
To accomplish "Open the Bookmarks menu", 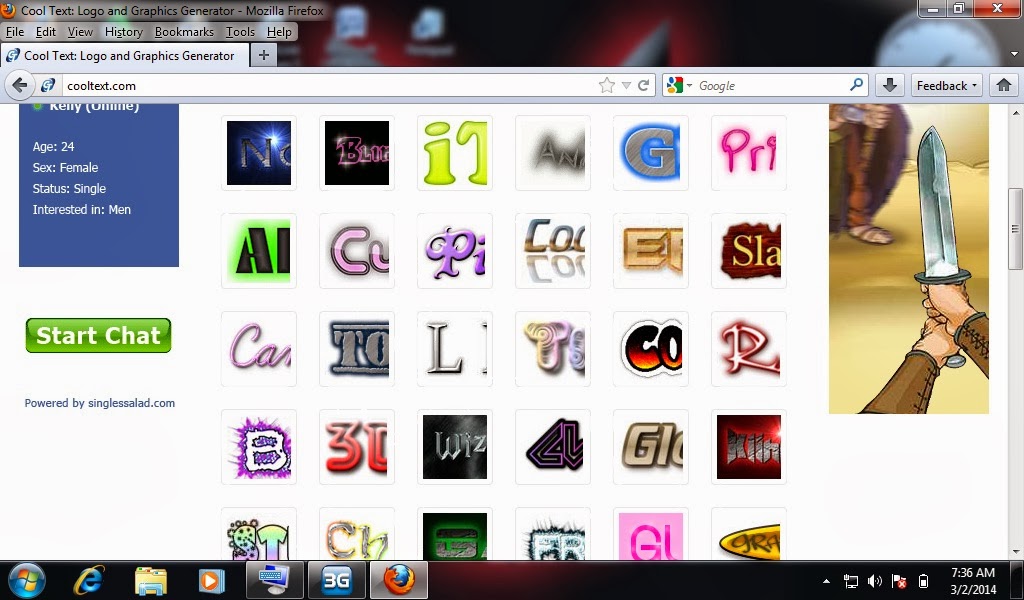I will coord(184,31).
